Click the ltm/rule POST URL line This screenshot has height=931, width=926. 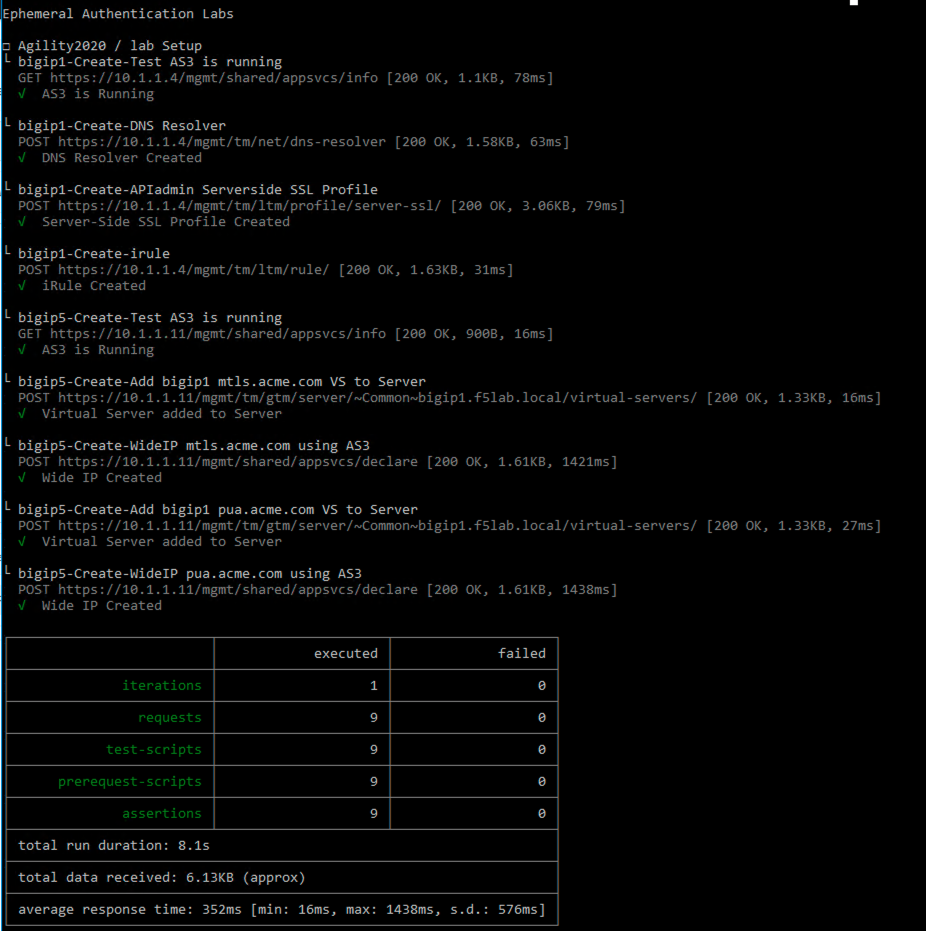point(265,270)
